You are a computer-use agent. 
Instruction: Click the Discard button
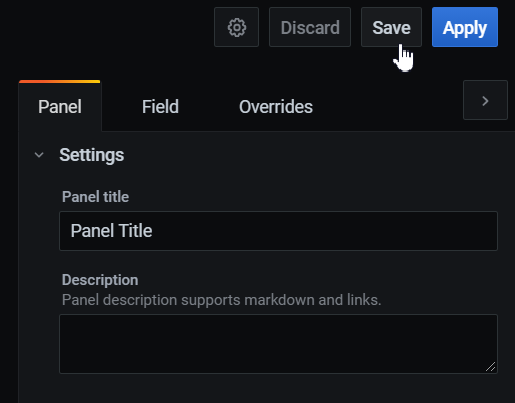click(x=310, y=27)
